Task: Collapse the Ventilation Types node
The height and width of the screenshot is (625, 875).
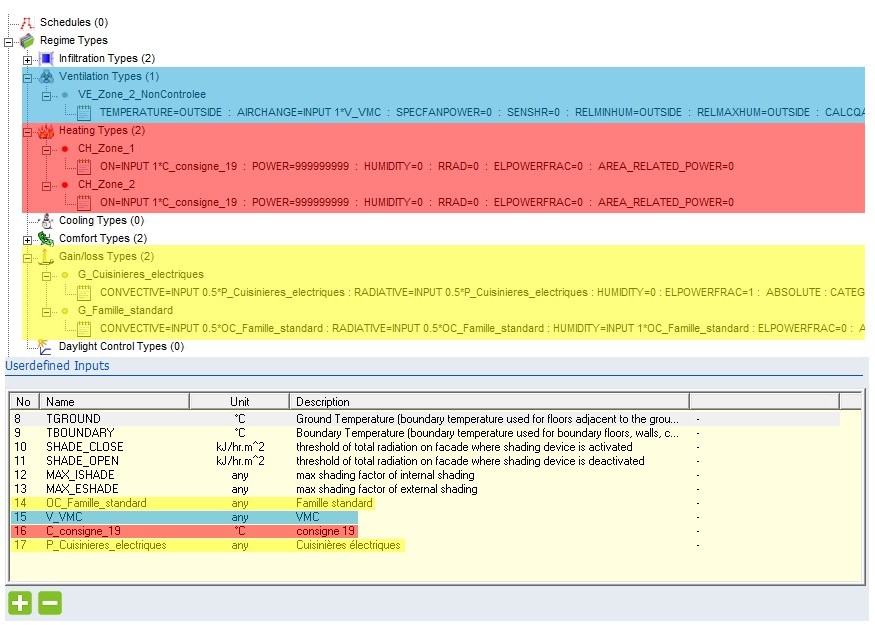Action: (x=27, y=77)
